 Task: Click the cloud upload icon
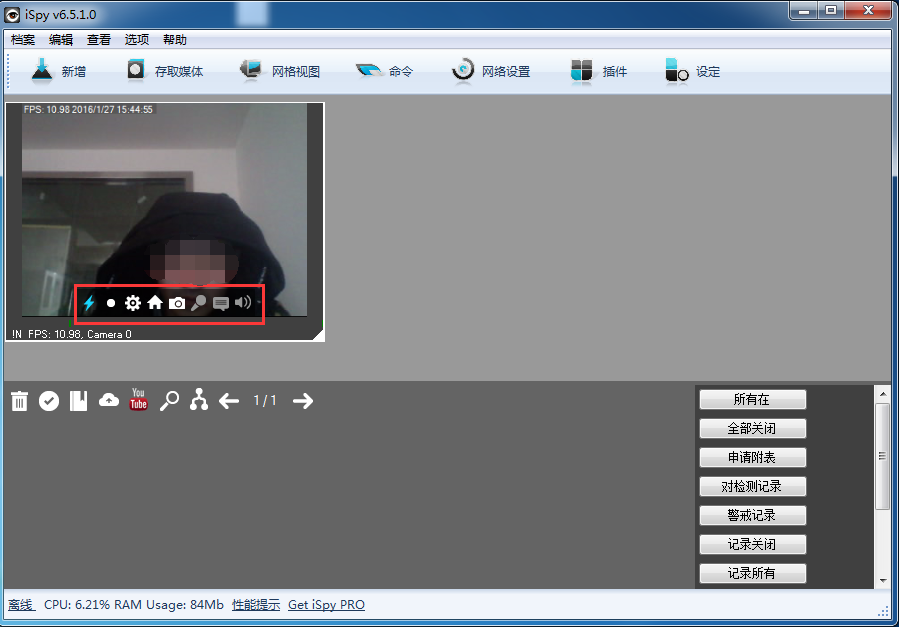(x=109, y=400)
